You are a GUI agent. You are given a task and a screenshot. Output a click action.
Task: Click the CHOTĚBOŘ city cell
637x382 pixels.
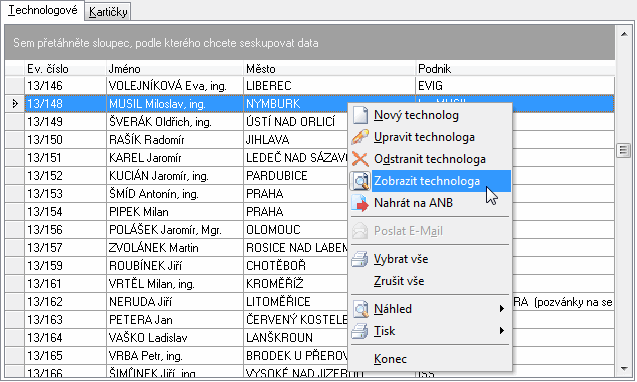296,265
